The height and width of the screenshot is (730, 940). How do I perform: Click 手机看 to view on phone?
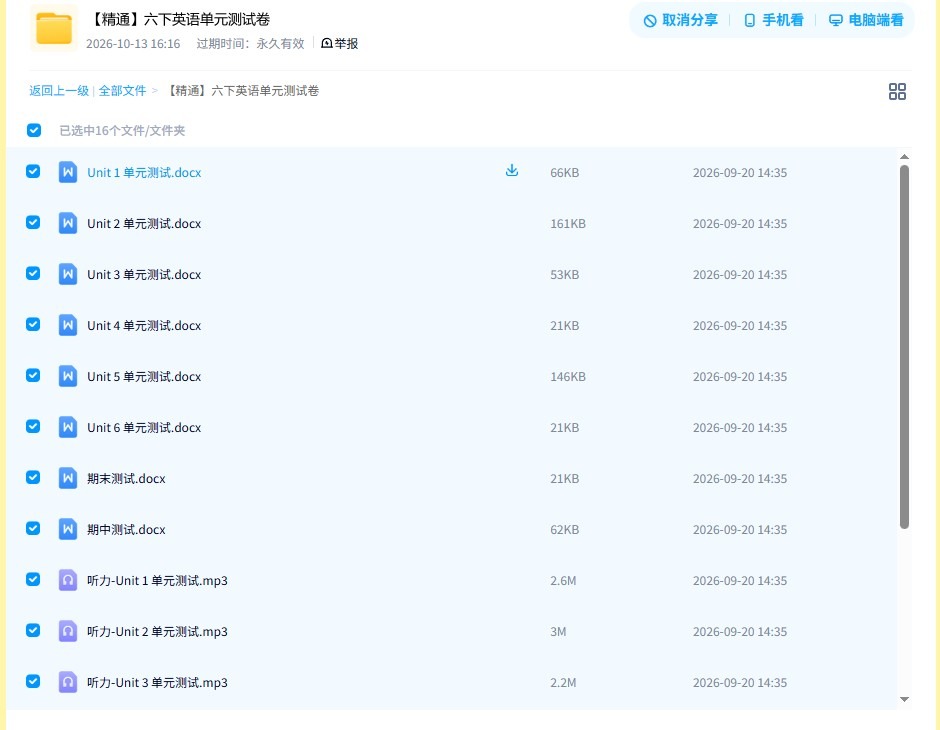click(773, 20)
